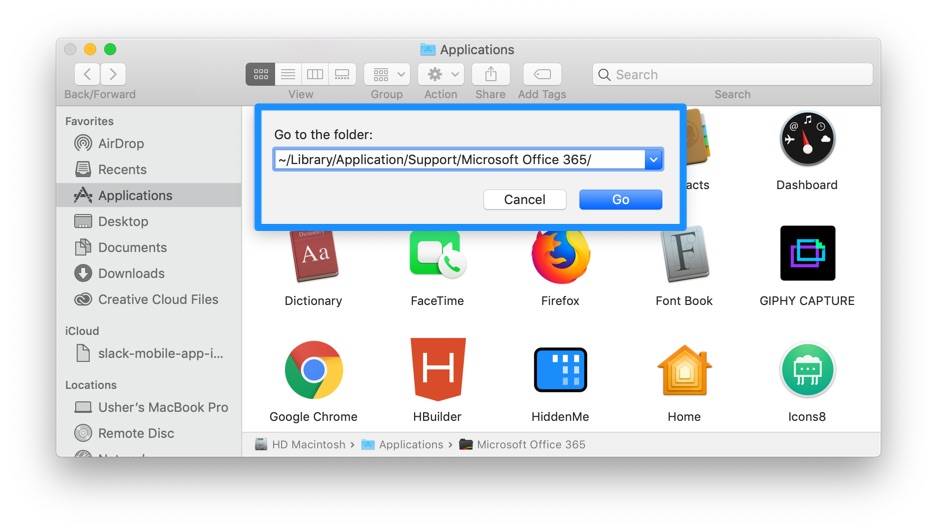This screenshot has width=937, height=531.
Task: Click the iCloud section header
Action: (x=82, y=331)
